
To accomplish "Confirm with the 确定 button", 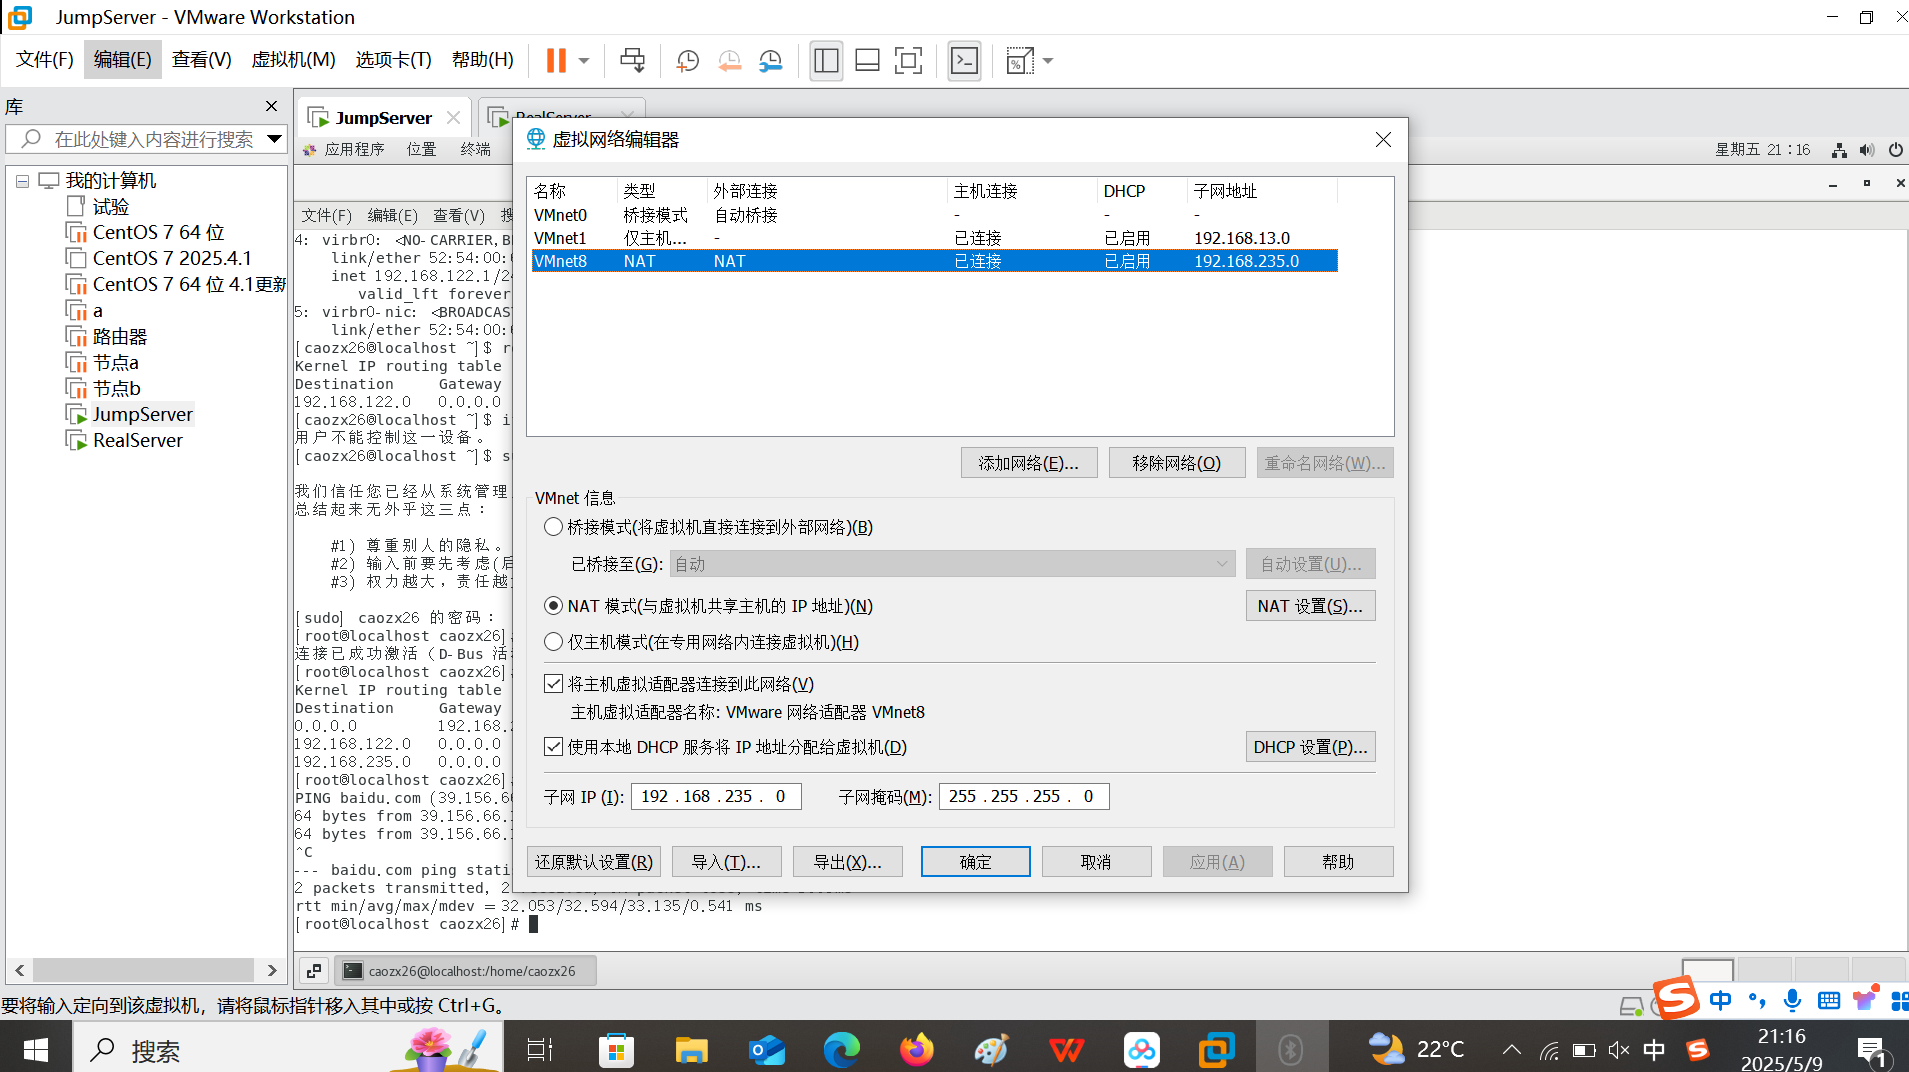I will point(975,862).
